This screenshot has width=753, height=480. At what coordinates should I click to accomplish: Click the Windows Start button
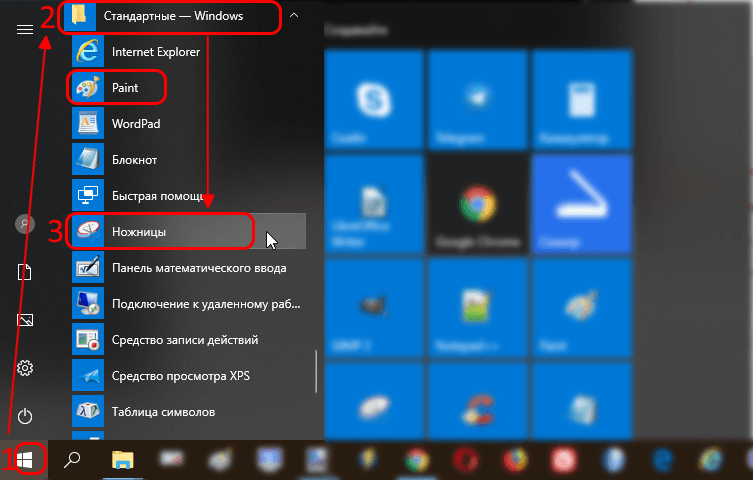pos(24,460)
